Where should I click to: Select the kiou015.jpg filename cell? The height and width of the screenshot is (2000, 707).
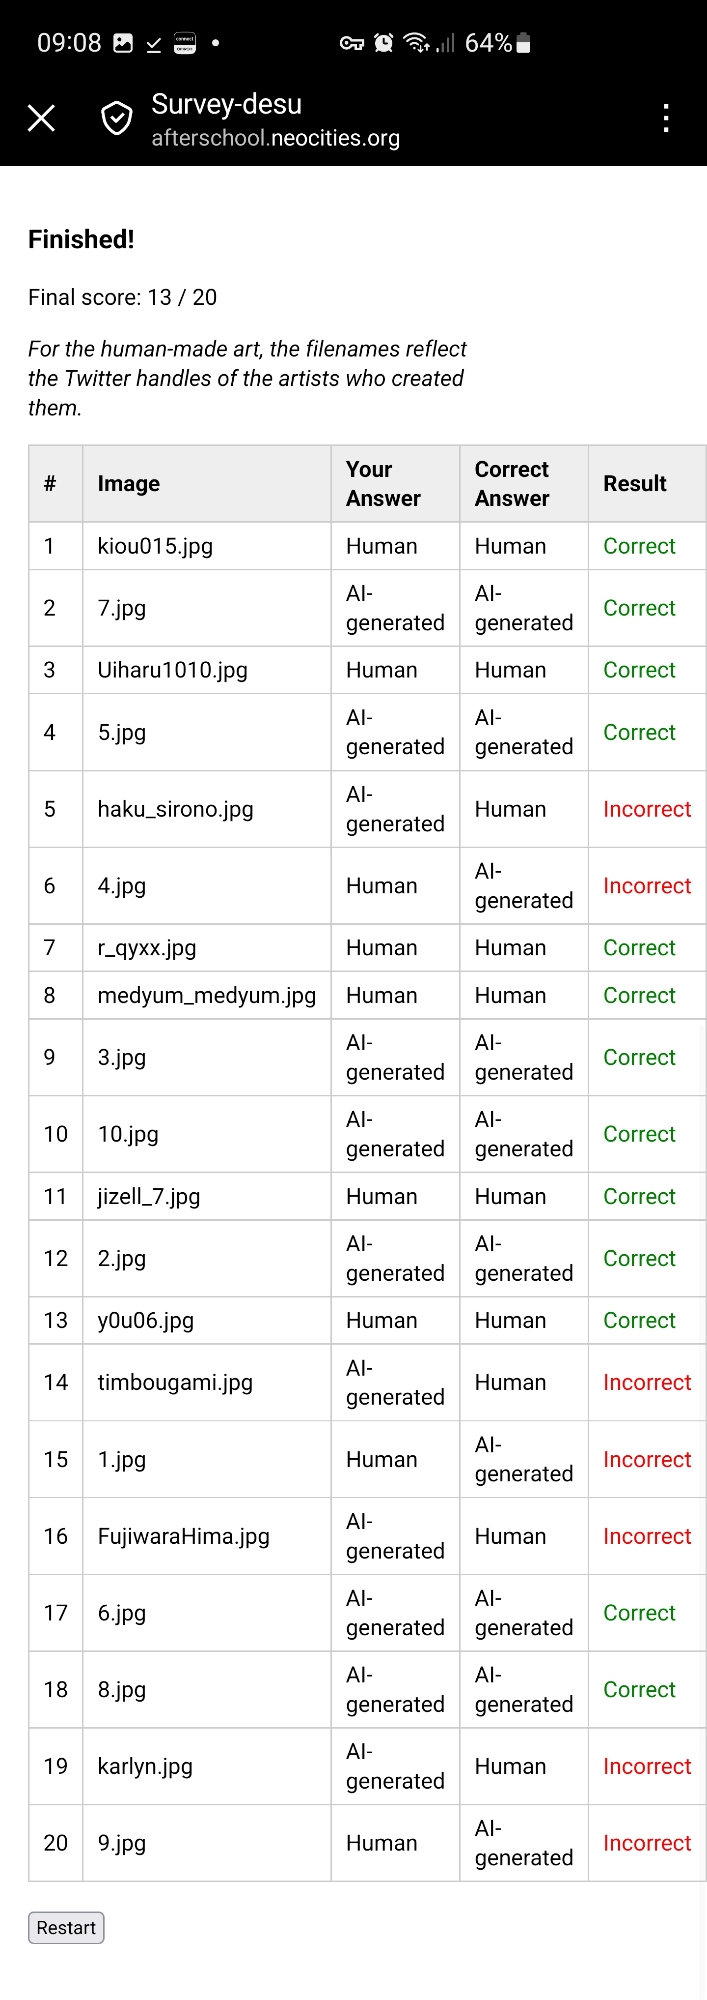[x=155, y=546]
